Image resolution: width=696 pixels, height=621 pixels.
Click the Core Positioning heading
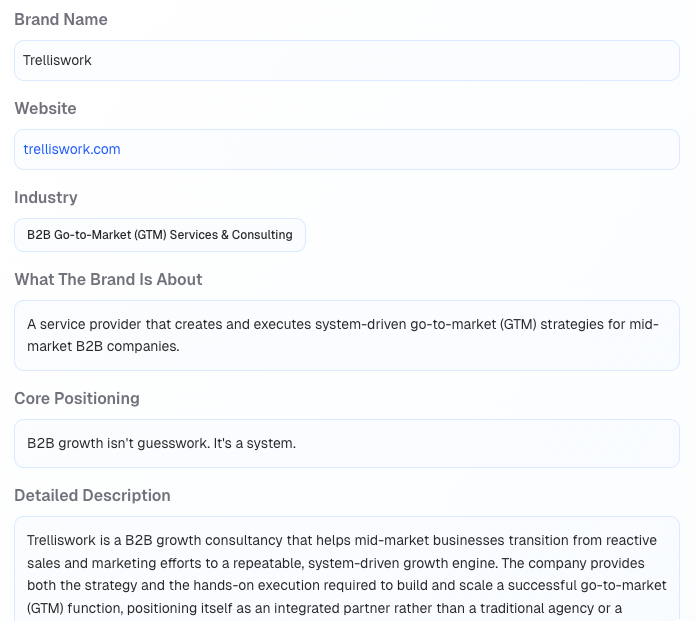[77, 398]
